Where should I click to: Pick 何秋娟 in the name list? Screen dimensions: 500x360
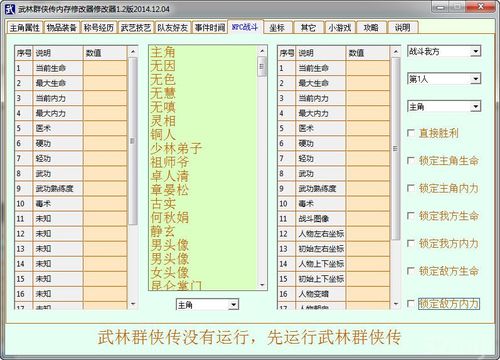(170, 217)
